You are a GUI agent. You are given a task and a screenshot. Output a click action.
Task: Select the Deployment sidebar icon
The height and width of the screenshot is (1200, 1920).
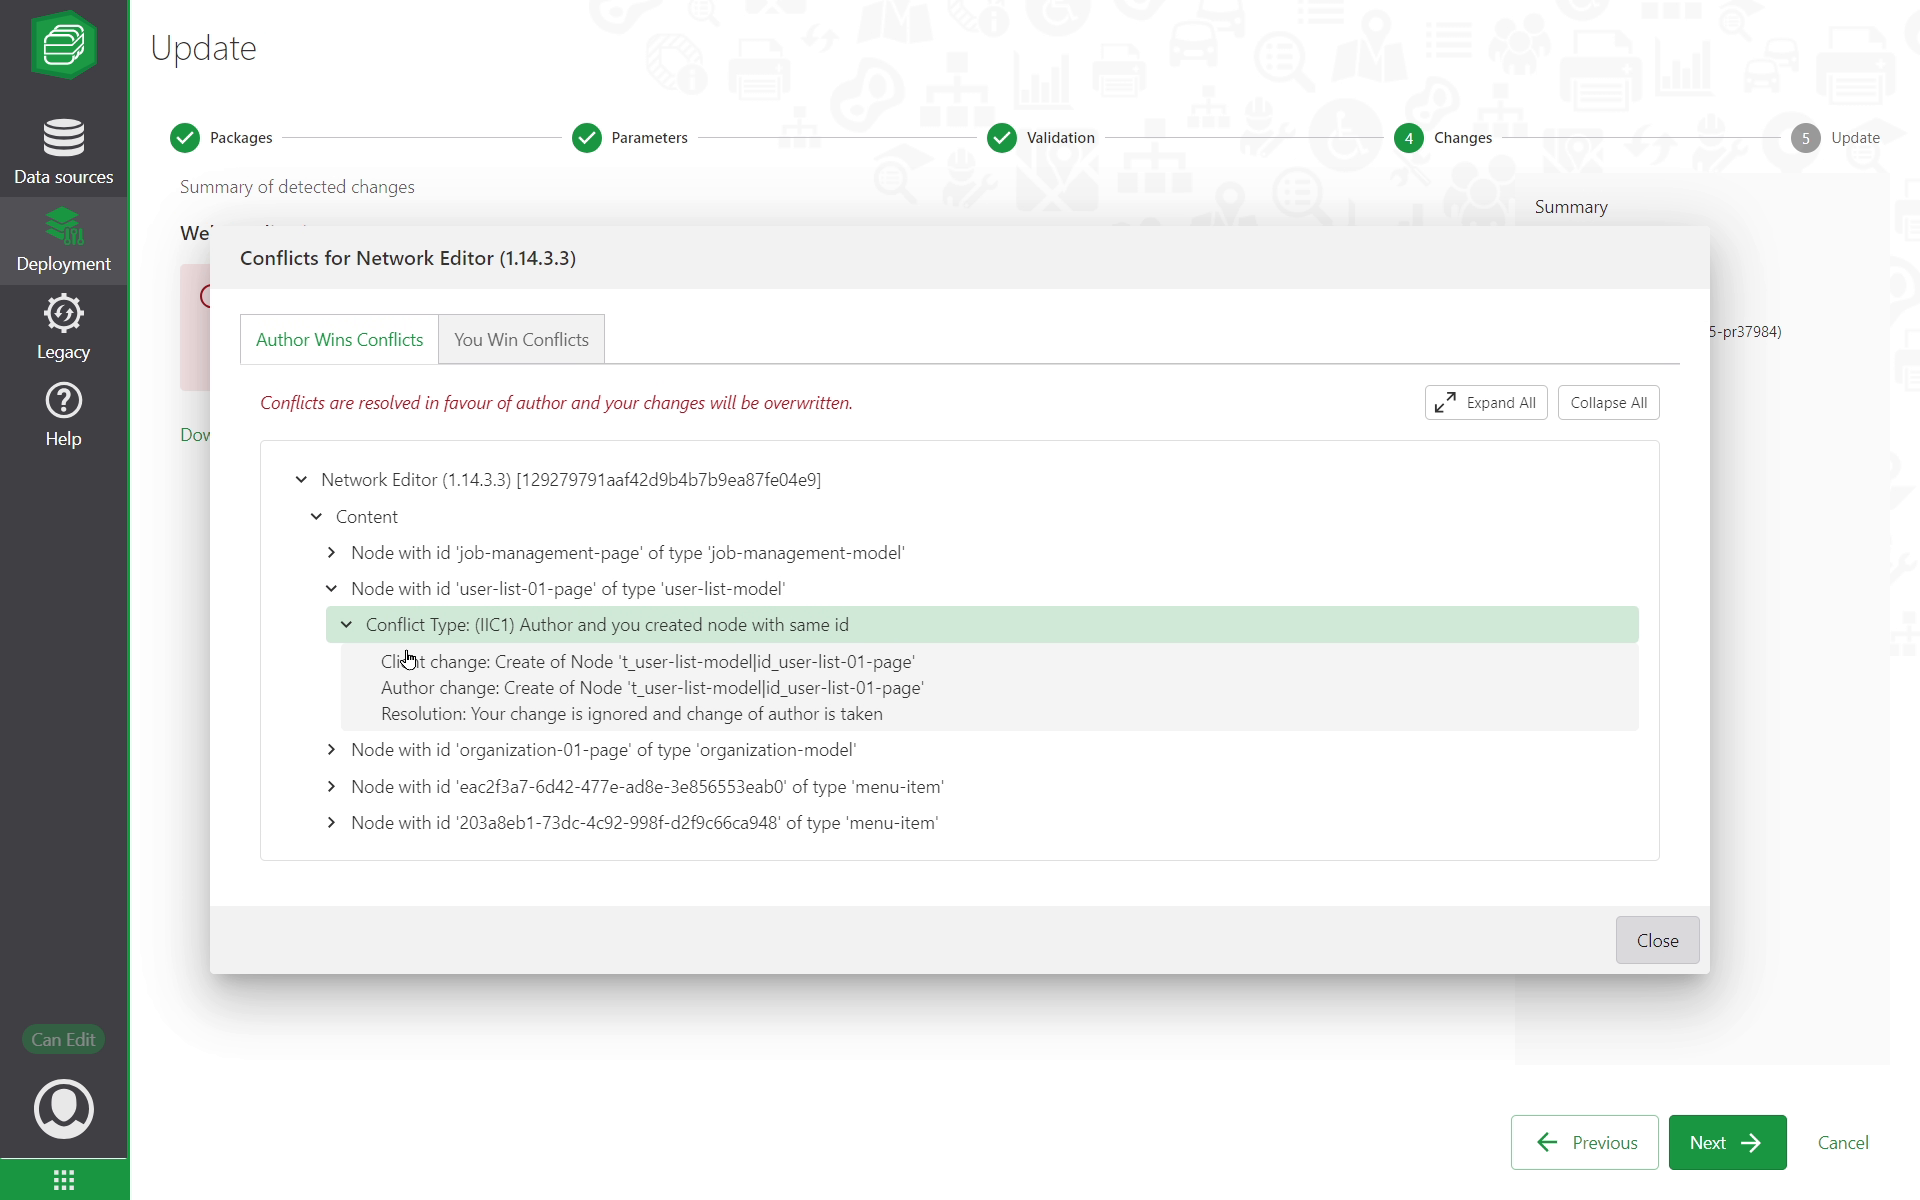[x=63, y=227]
